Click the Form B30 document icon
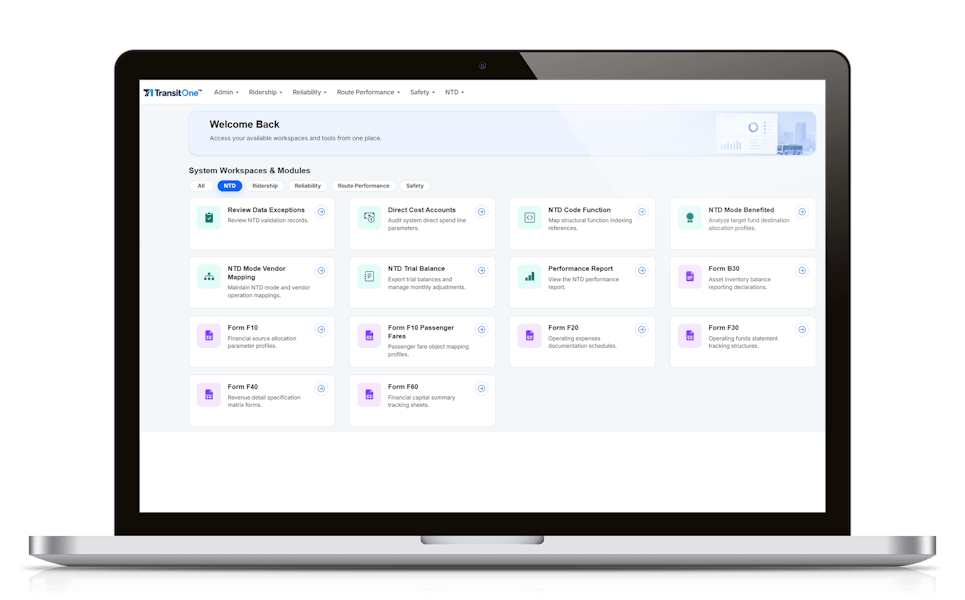This screenshot has width=965, height=600. pos(690,276)
